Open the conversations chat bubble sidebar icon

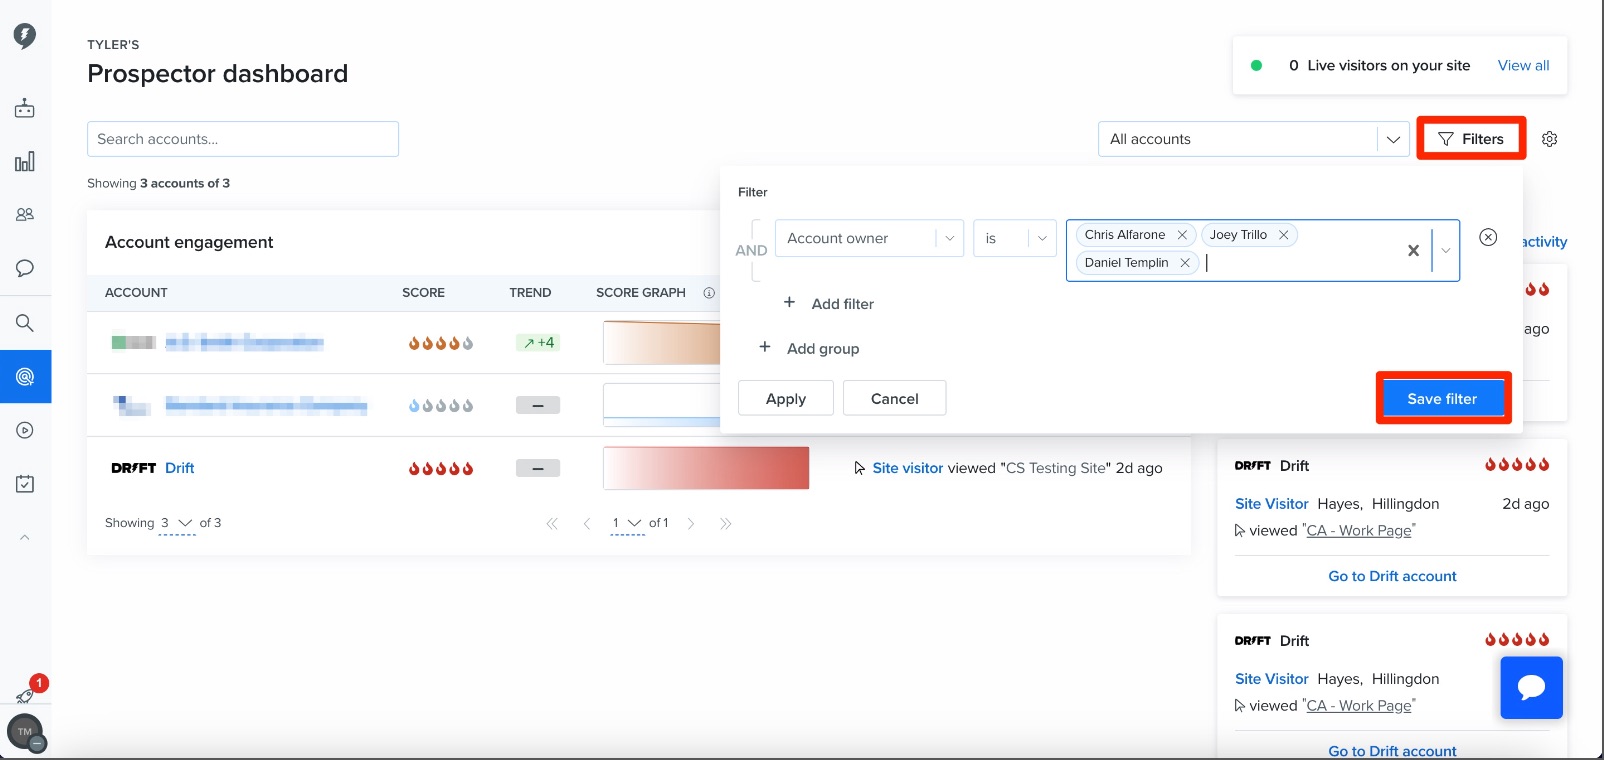(x=25, y=268)
